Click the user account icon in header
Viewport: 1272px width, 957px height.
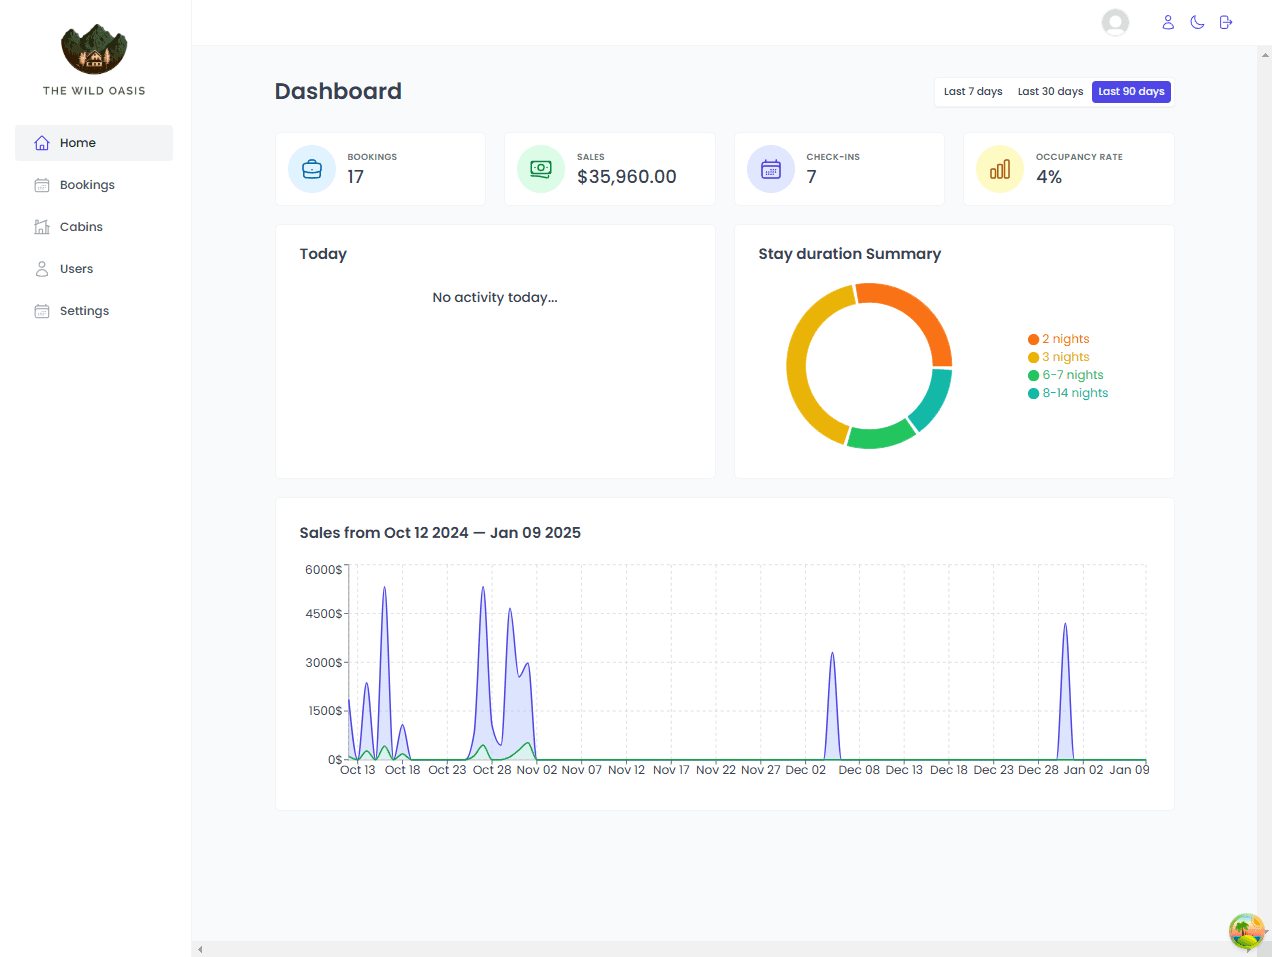click(x=1167, y=22)
